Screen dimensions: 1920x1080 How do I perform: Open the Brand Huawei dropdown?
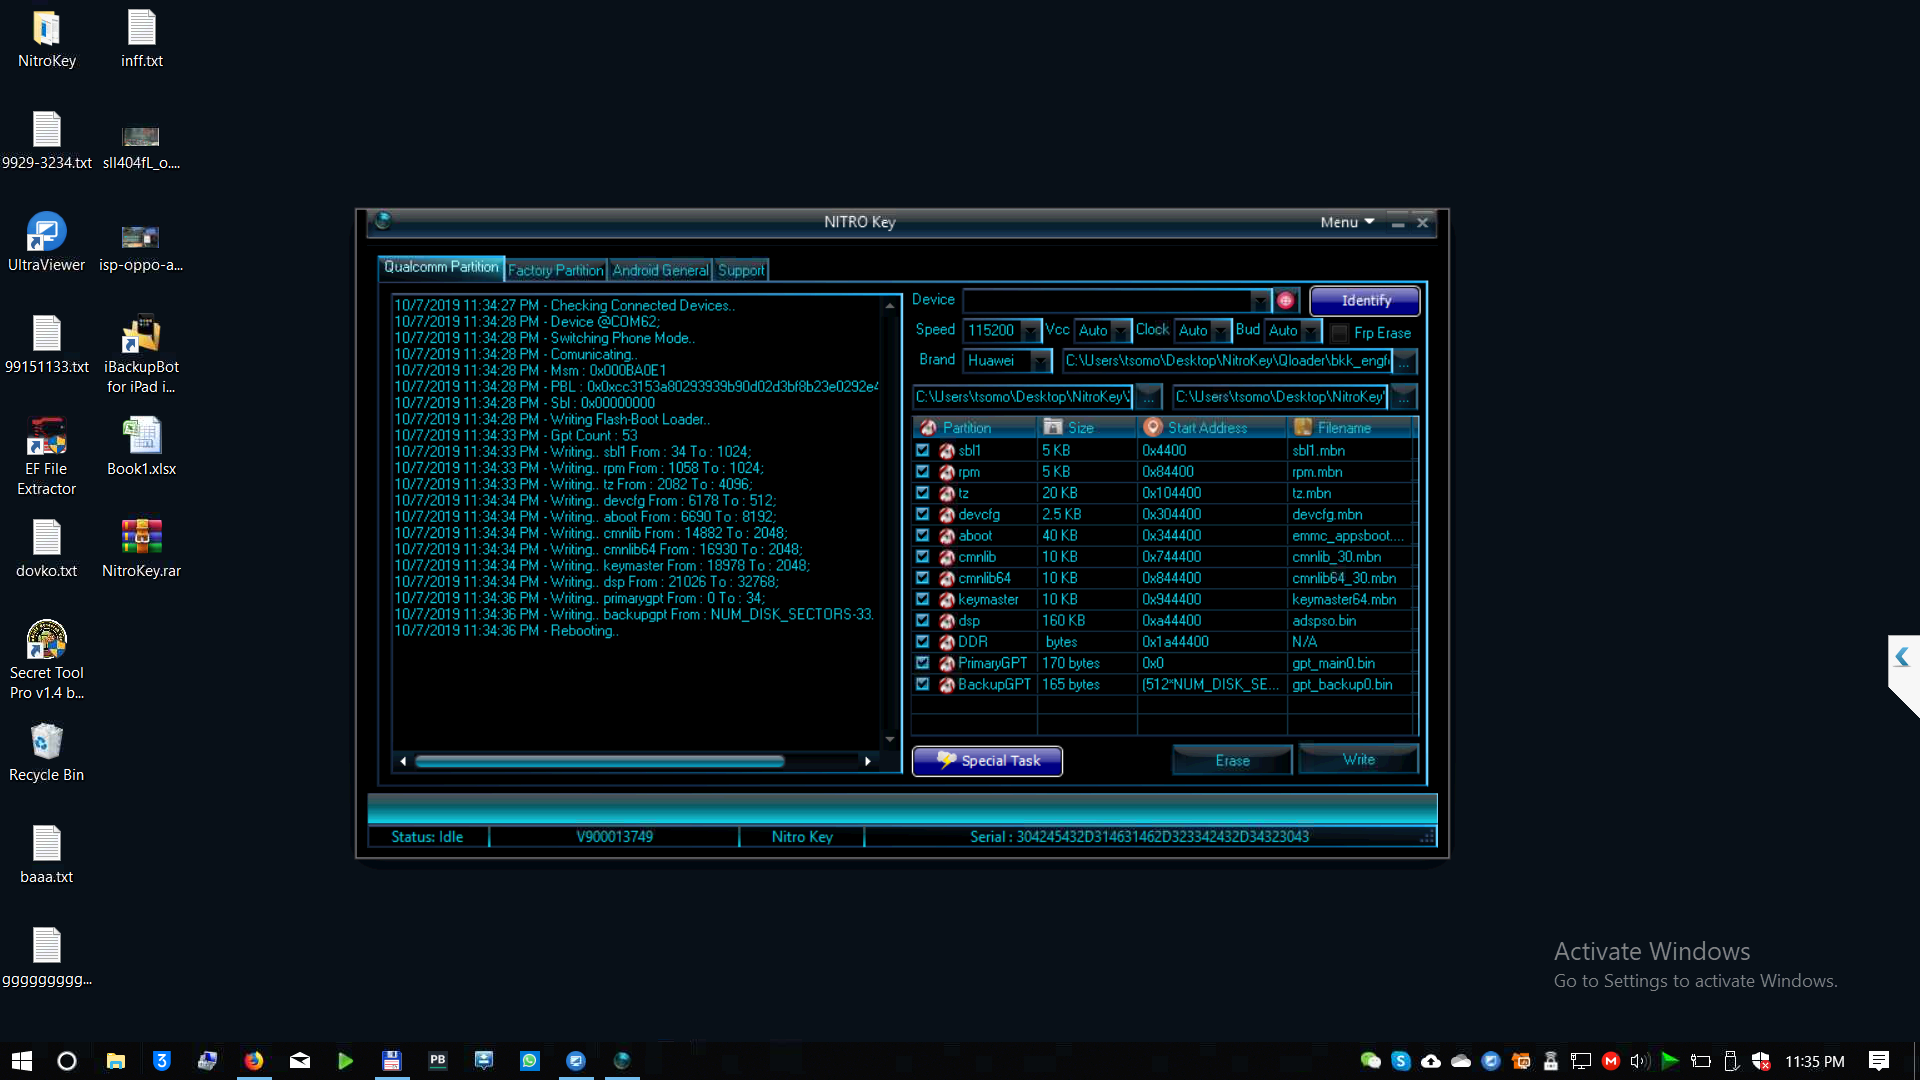pos(1041,361)
